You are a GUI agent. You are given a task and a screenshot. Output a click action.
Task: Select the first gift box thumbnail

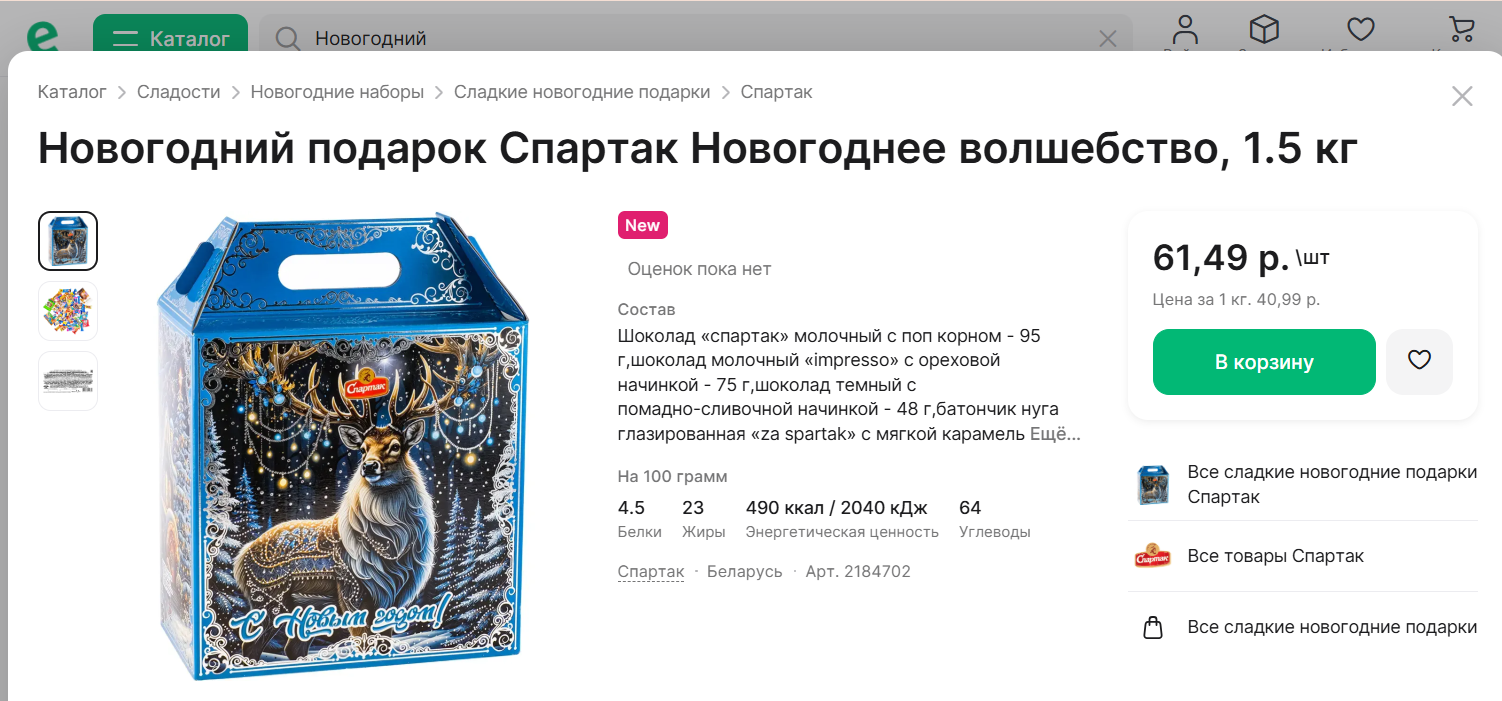coord(68,241)
